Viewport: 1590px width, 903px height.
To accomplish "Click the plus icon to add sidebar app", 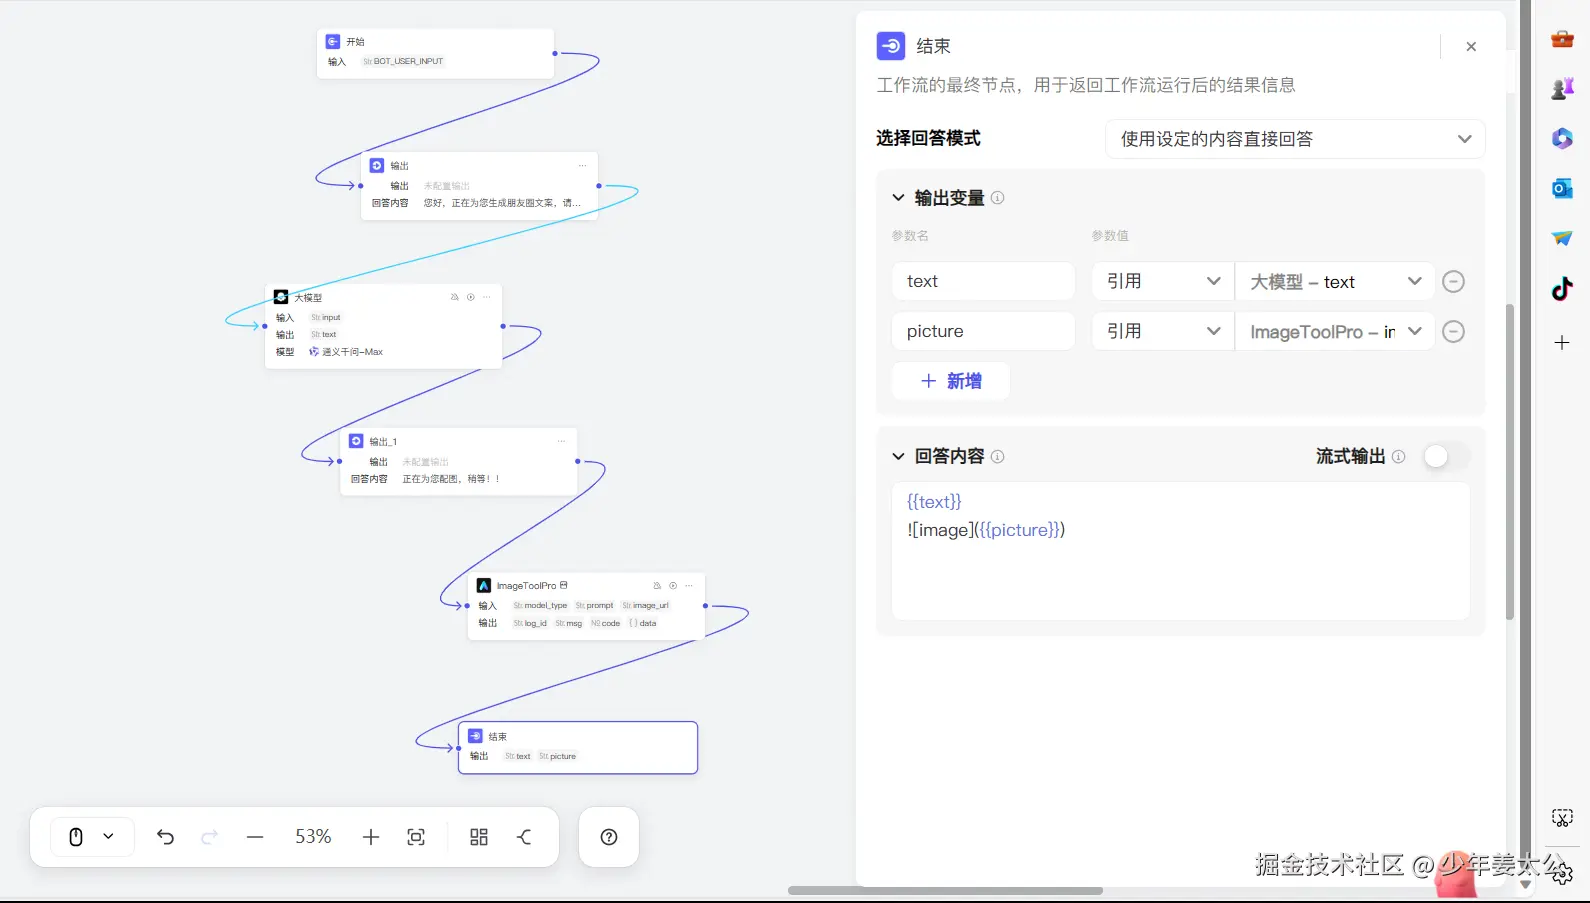I will (1562, 343).
